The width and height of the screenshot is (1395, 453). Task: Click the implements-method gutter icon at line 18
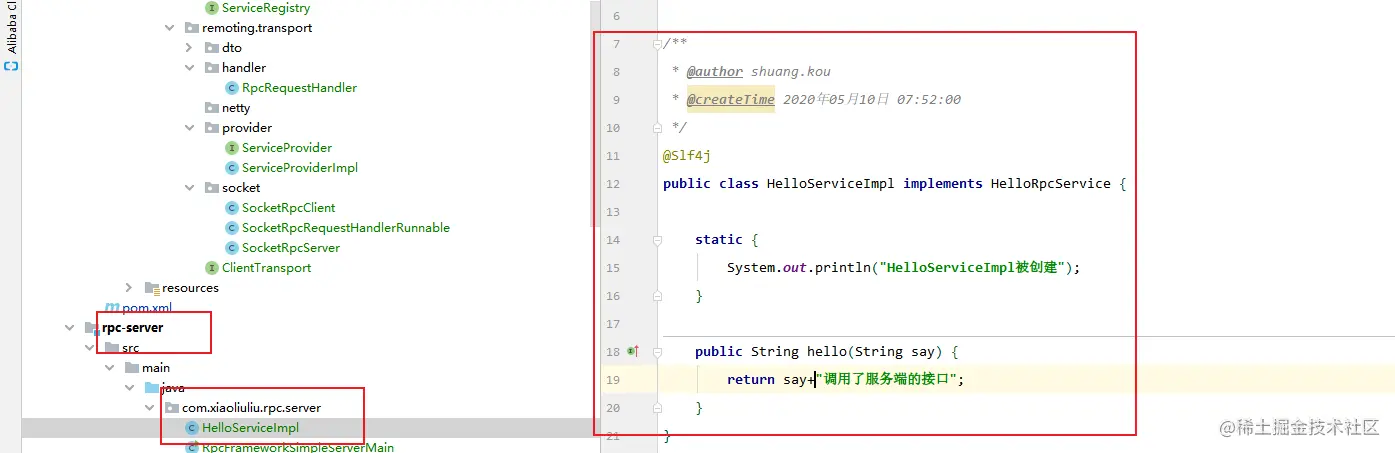pyautogui.click(x=632, y=351)
